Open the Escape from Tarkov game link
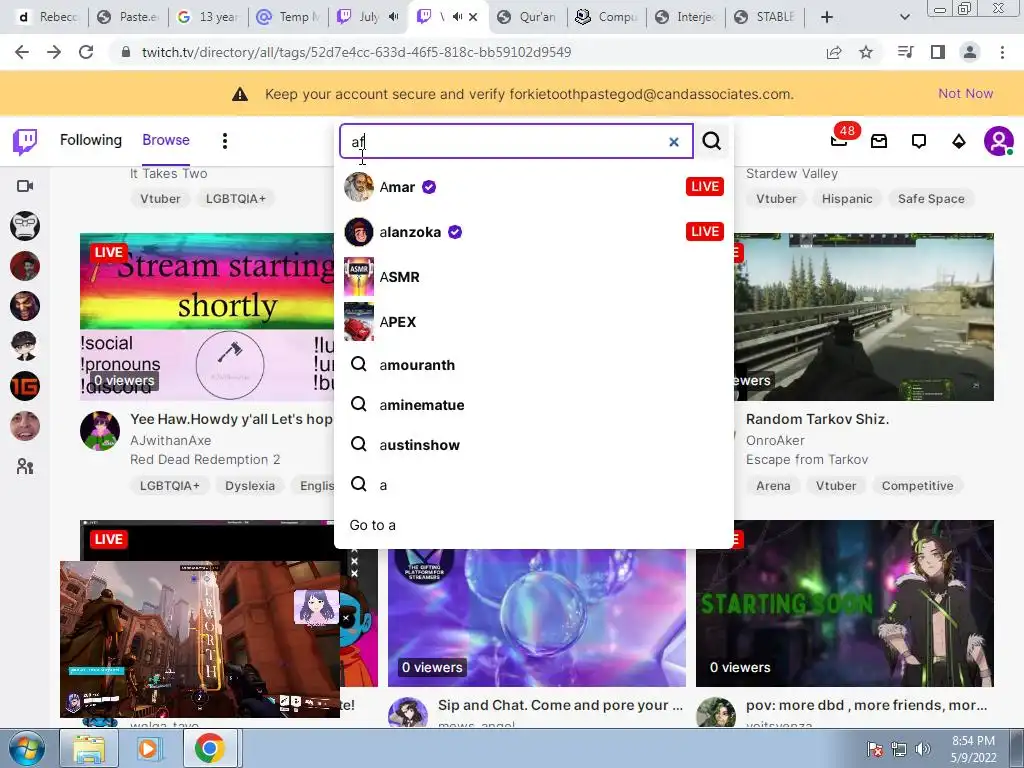The image size is (1024, 768). tap(807, 460)
